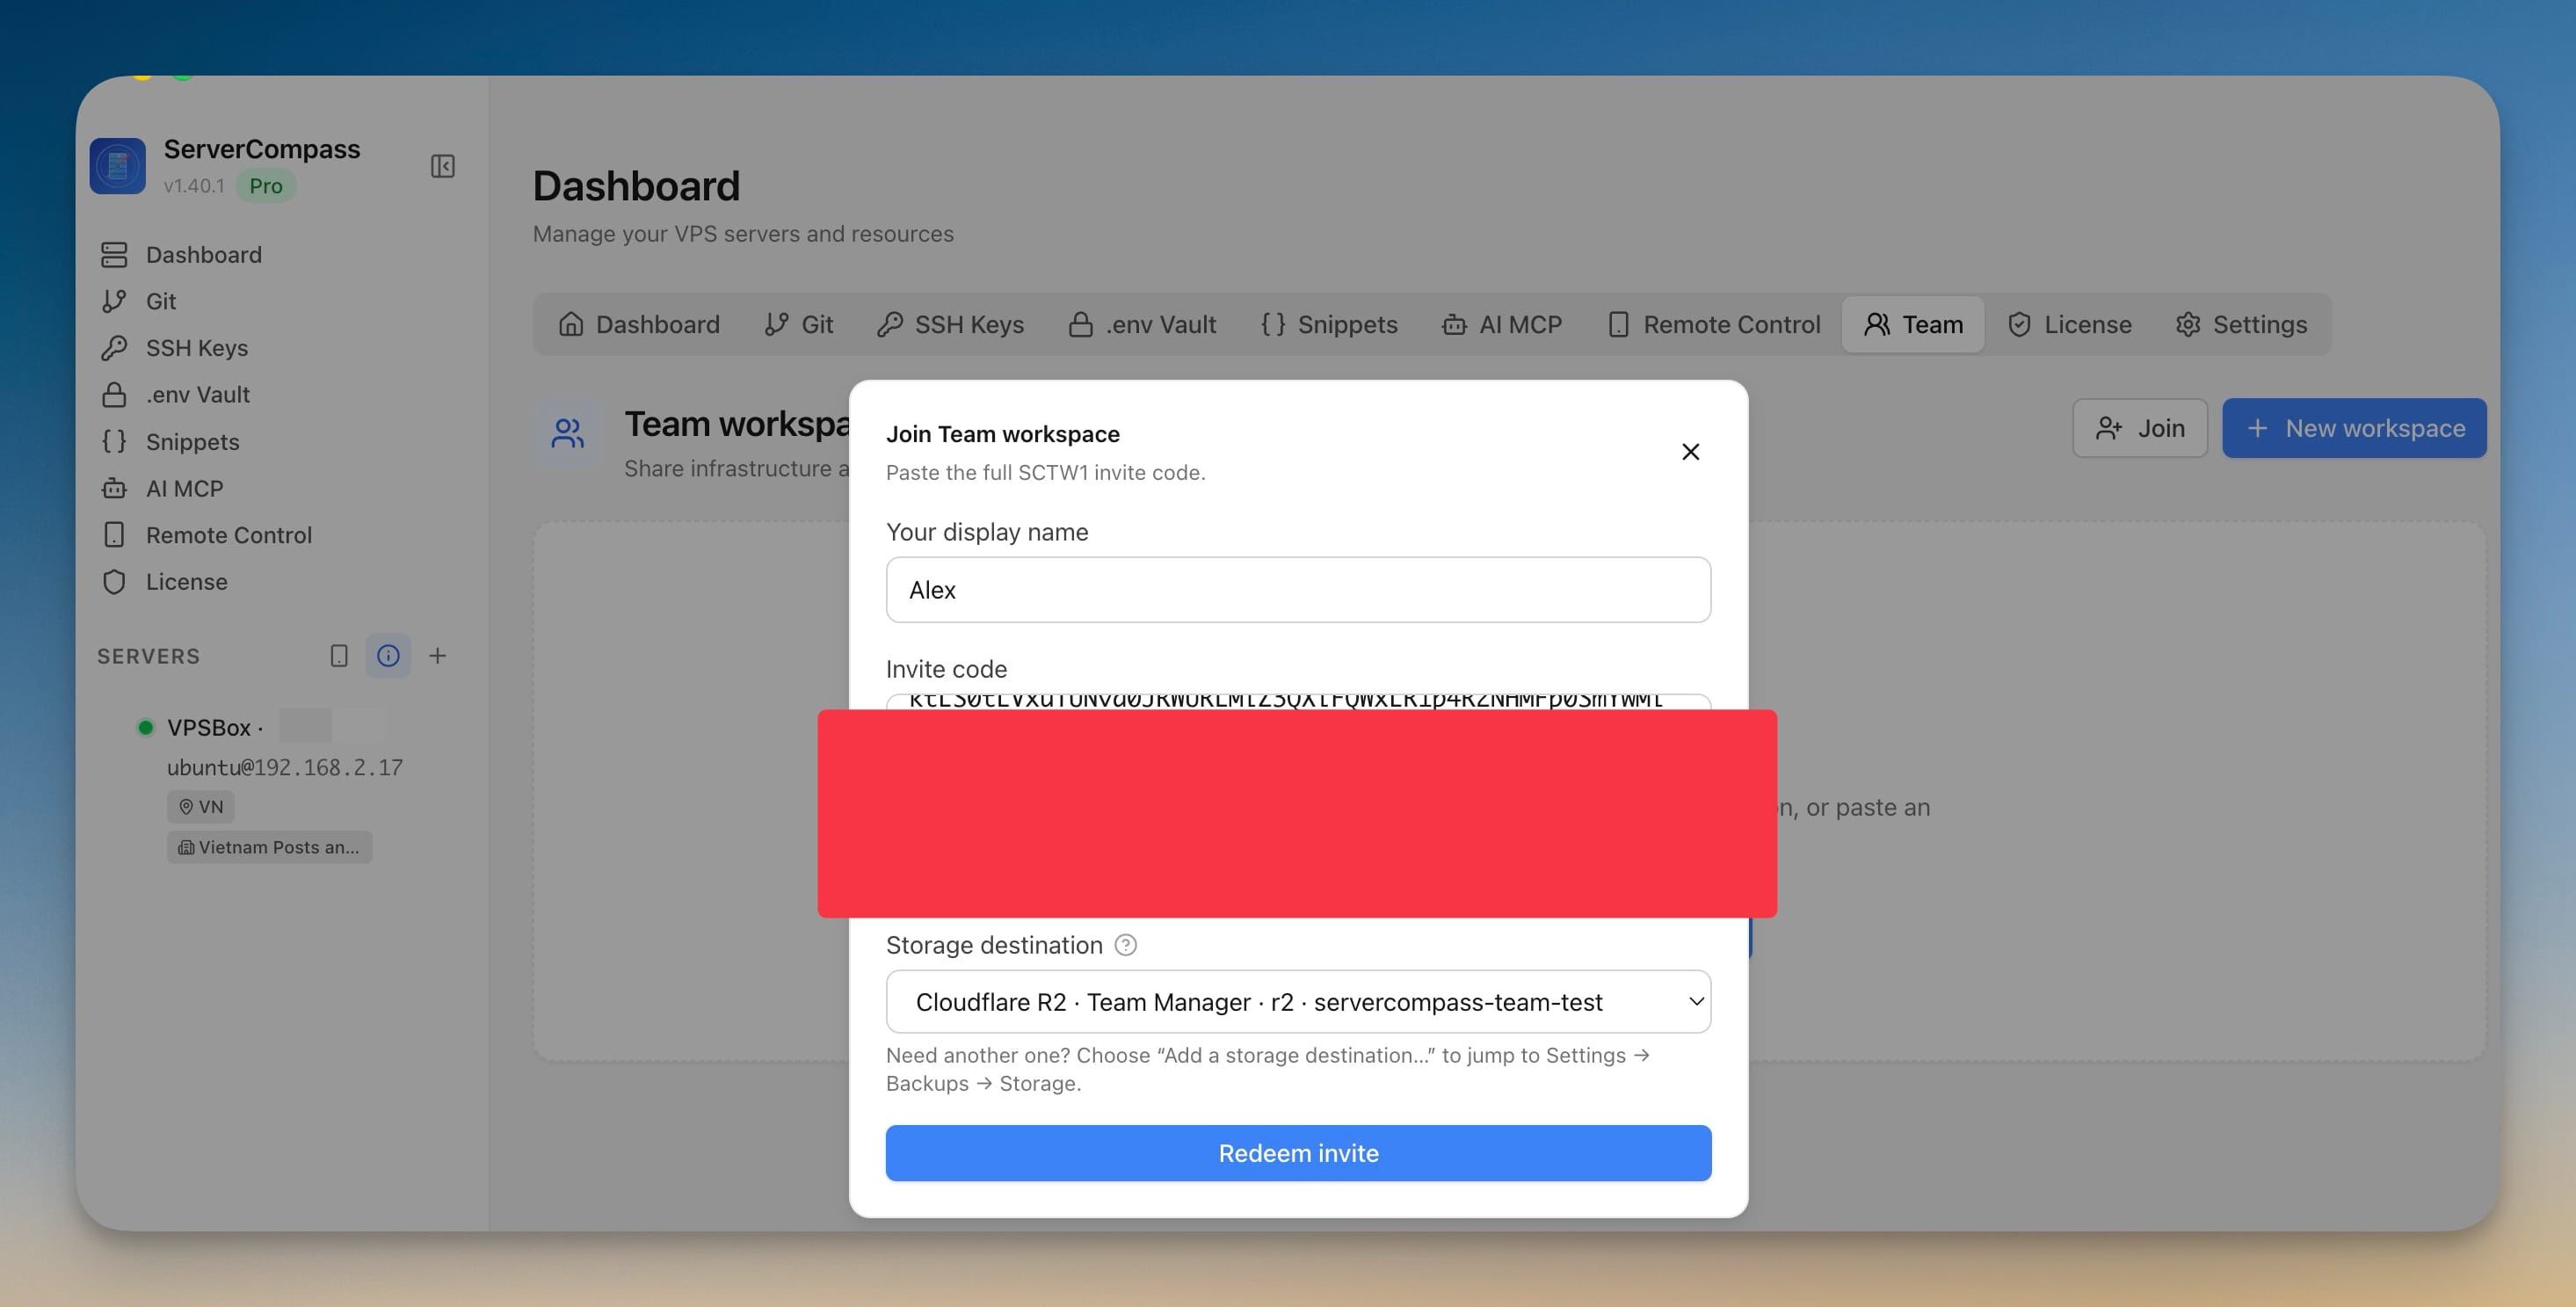Viewport: 2576px width, 1307px height.
Task: Open the Storage destination dropdown
Action: pyautogui.click(x=1298, y=1001)
